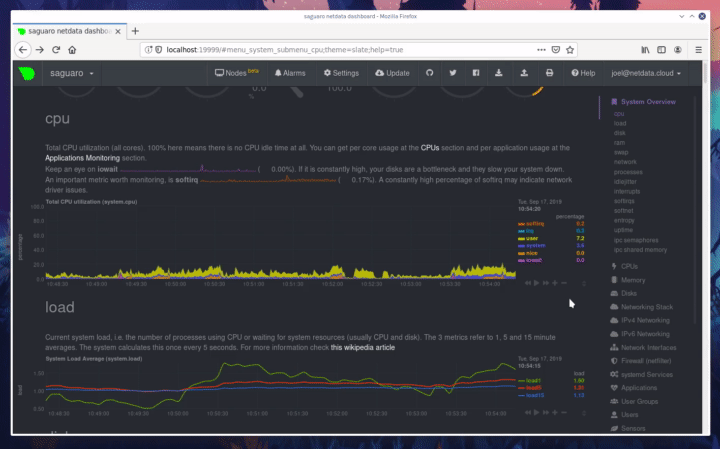The height and width of the screenshot is (449, 720).
Task: Open the Nodes beta menu
Action: tap(236, 73)
